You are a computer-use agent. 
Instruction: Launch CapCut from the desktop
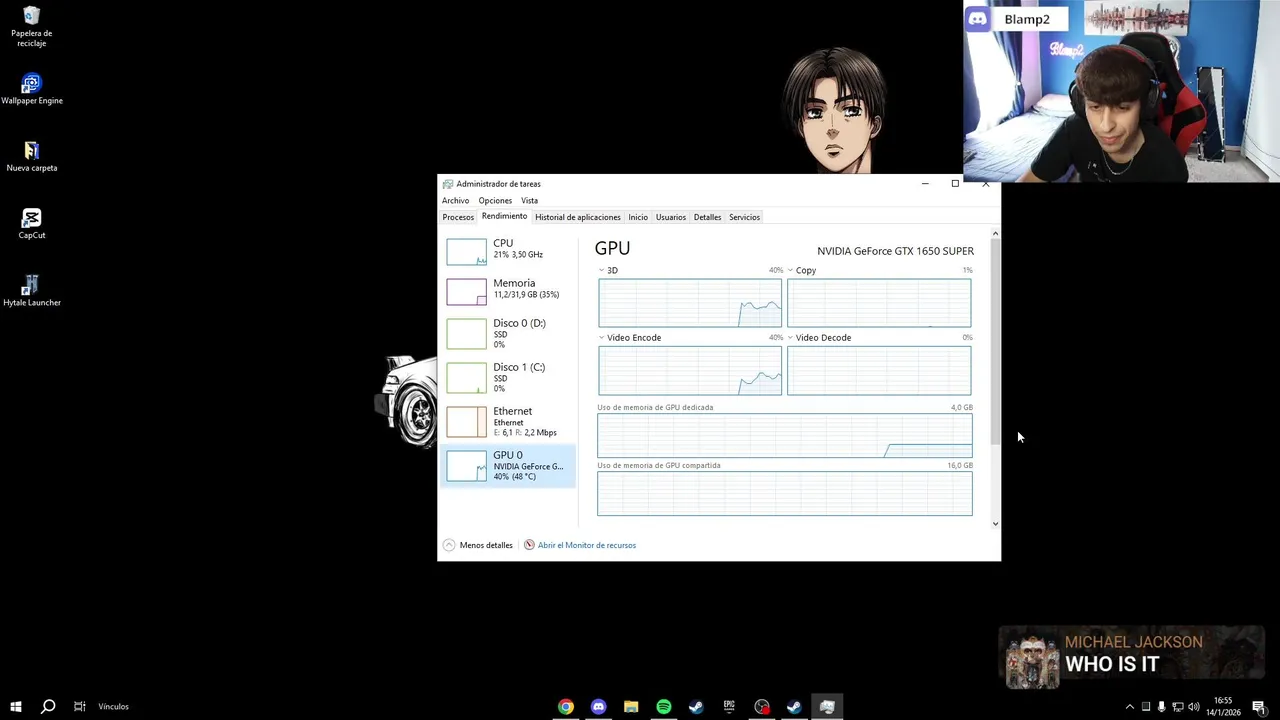[31, 224]
